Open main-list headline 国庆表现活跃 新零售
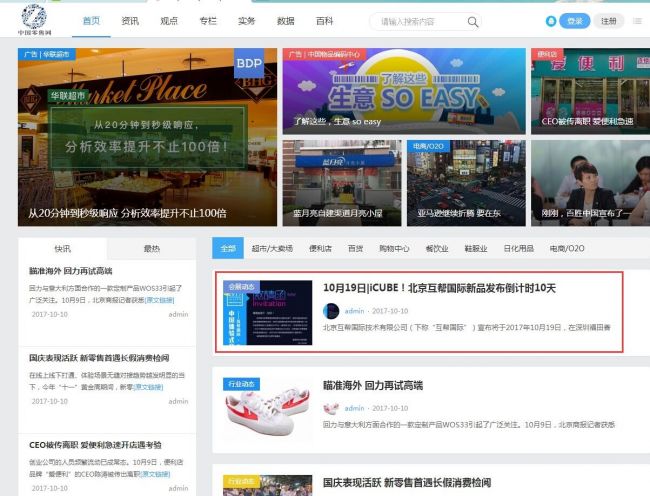650x496 pixels. pyautogui.click(x=407, y=482)
